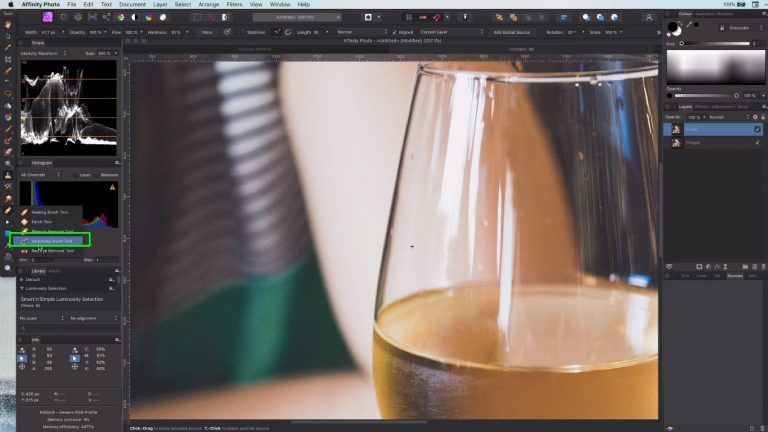Open the Greyscale colour mode dropdown
The height and width of the screenshot is (432, 768).
point(744,28)
